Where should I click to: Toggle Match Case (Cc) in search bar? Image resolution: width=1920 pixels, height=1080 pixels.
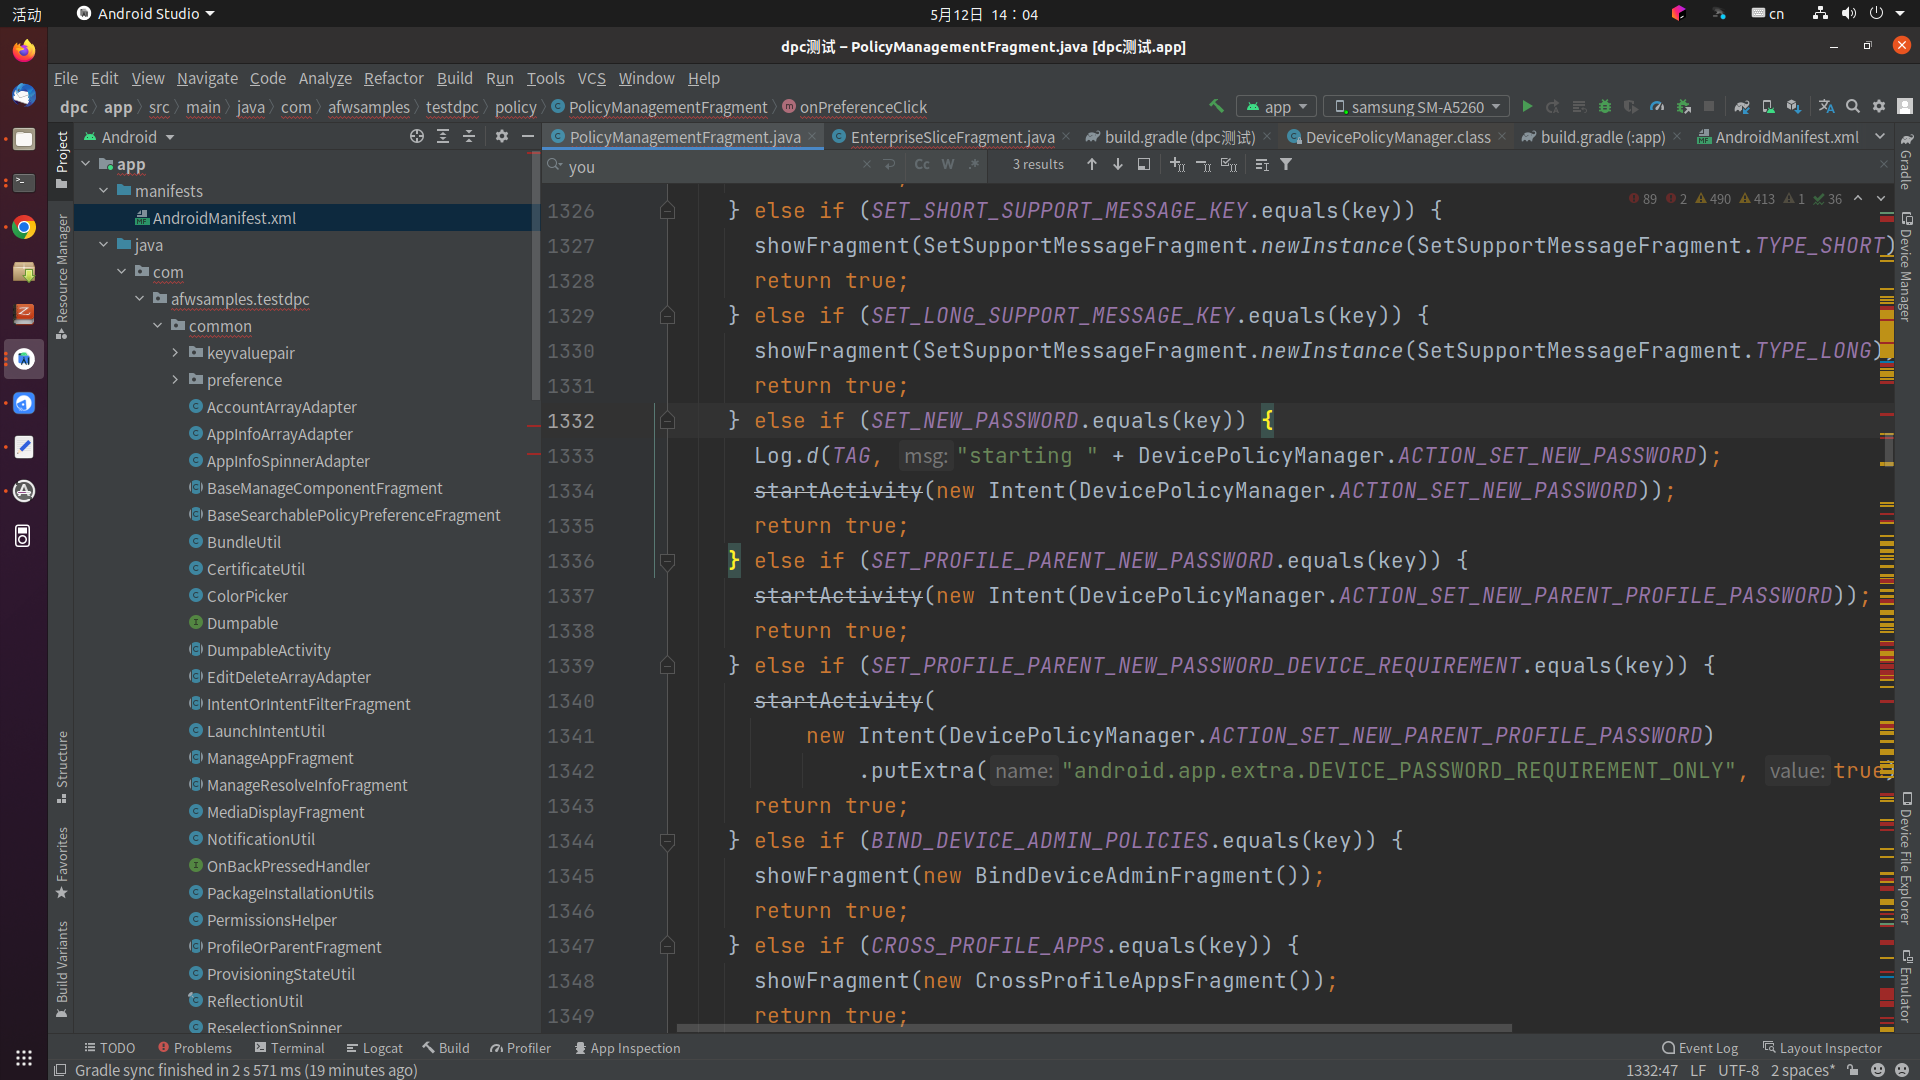[922, 164]
